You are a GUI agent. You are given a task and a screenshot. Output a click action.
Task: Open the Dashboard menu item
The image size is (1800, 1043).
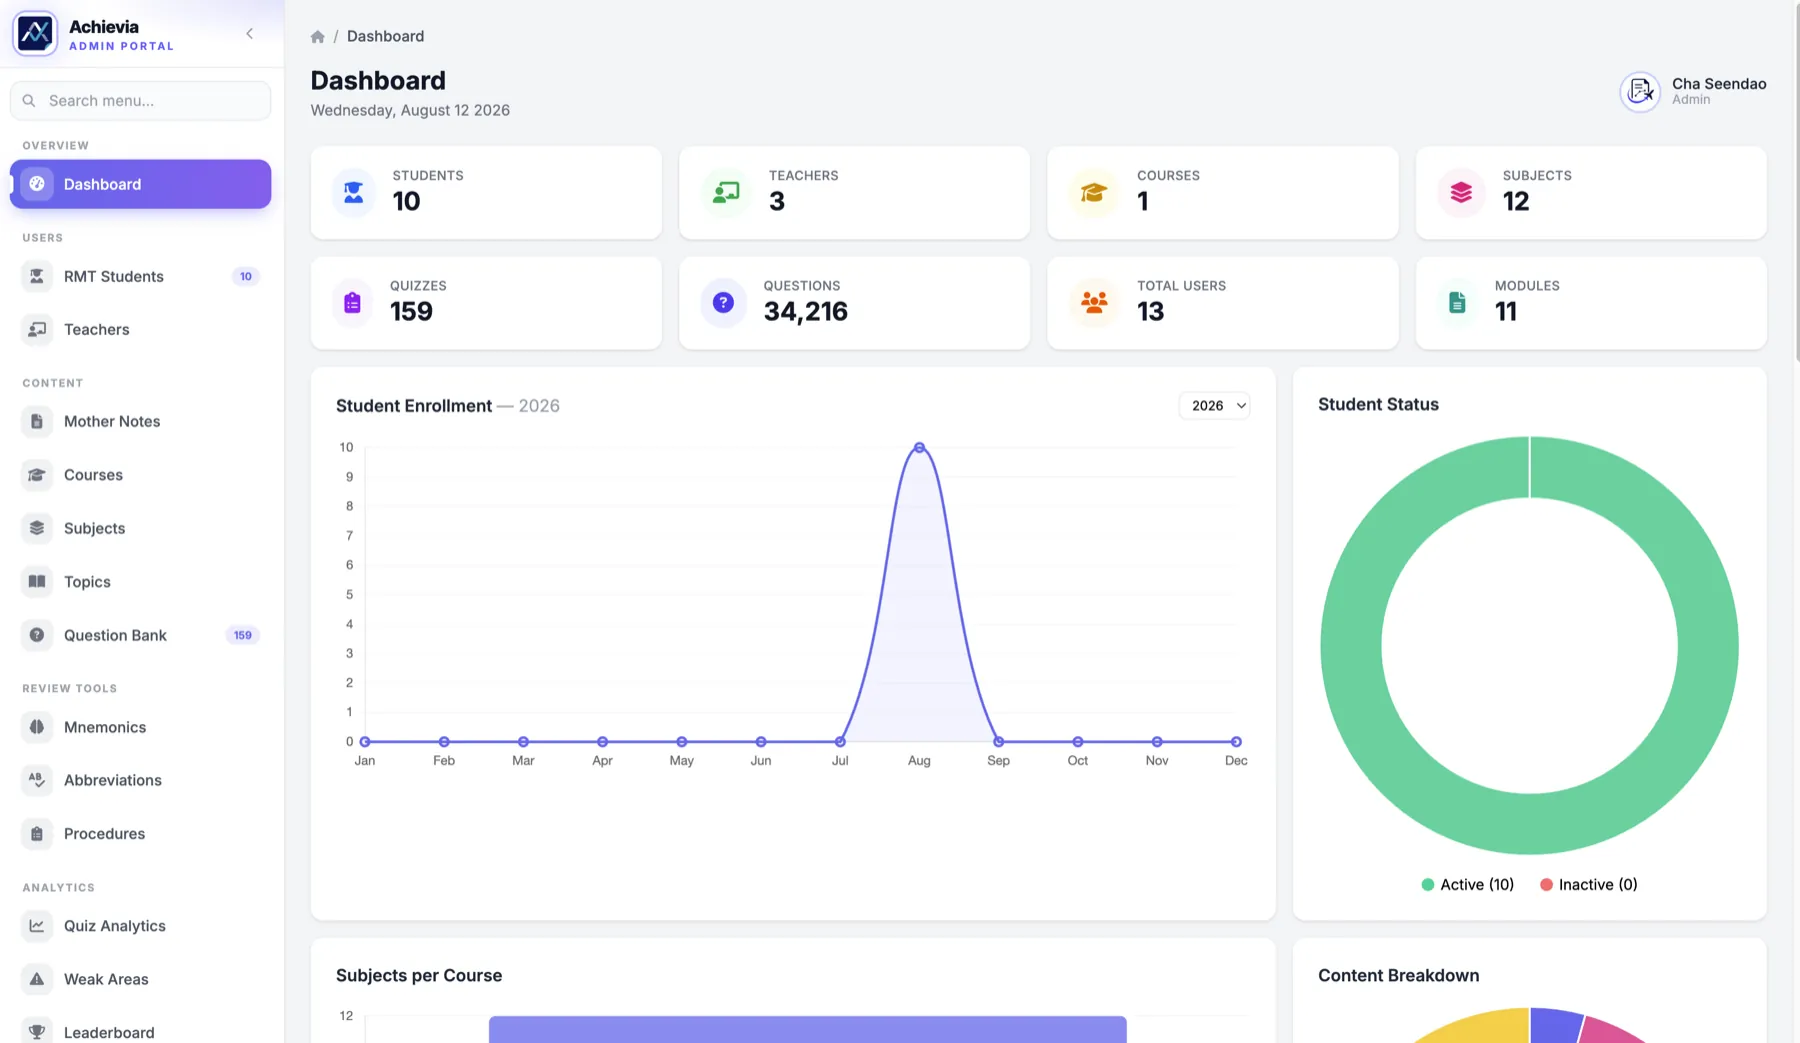140,184
